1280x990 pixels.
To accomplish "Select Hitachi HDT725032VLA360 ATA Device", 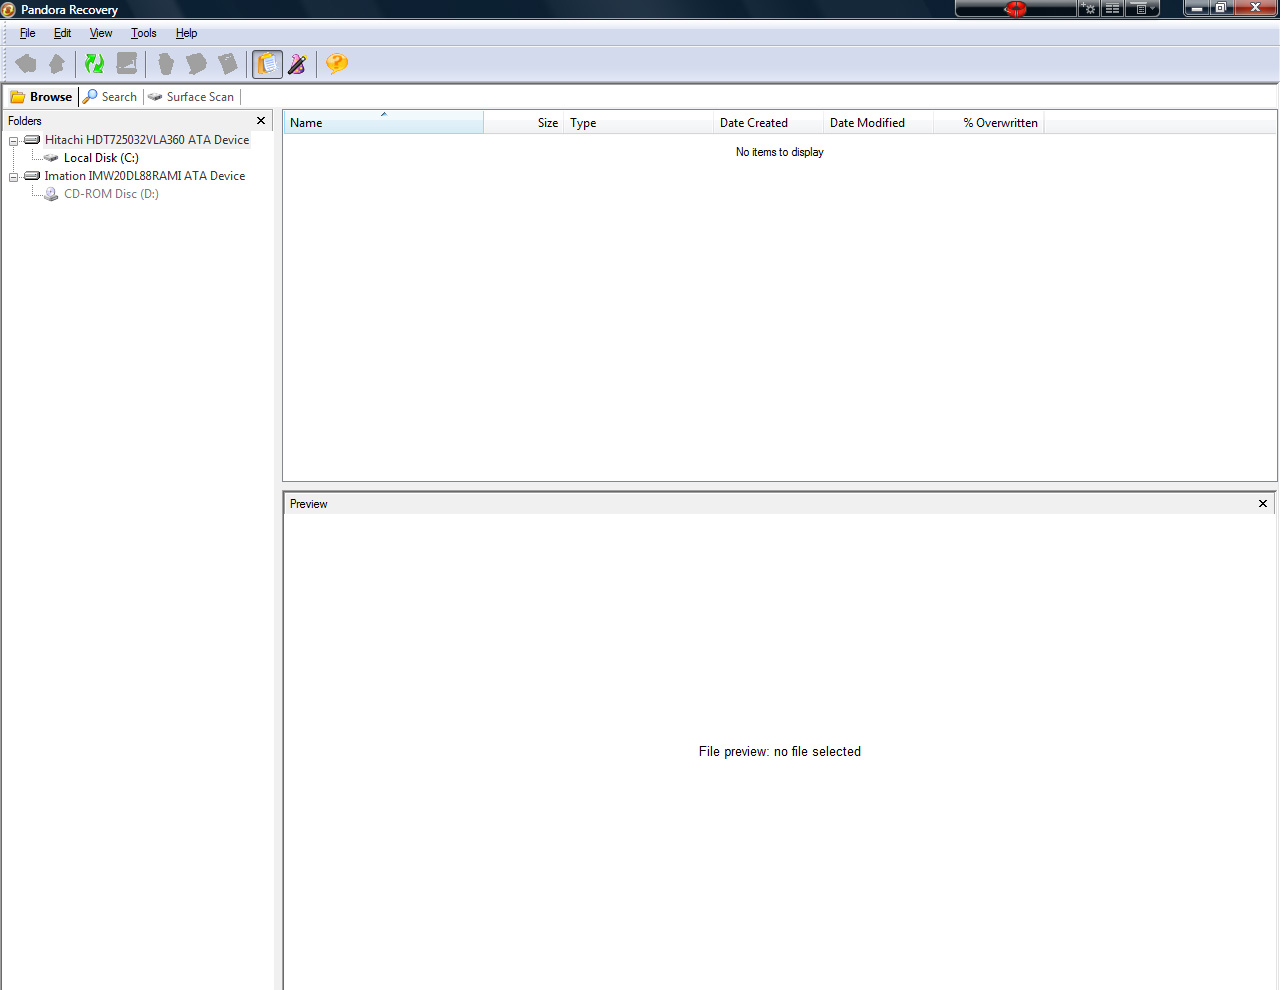I will (147, 140).
